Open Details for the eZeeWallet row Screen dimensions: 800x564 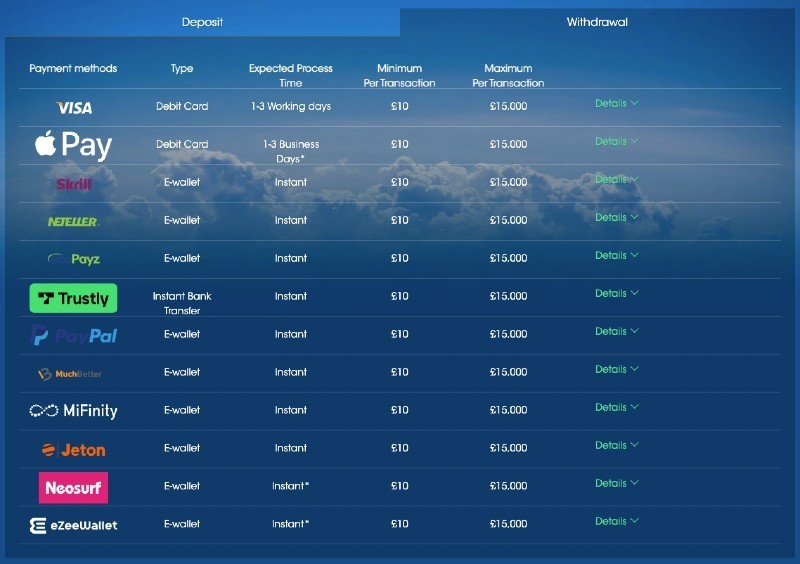click(x=616, y=521)
